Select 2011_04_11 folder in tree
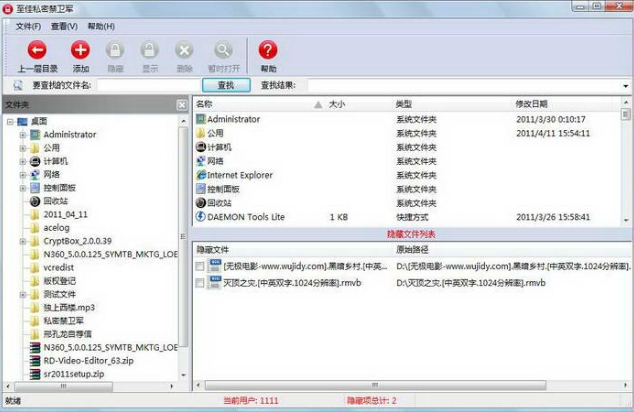 (x=66, y=214)
